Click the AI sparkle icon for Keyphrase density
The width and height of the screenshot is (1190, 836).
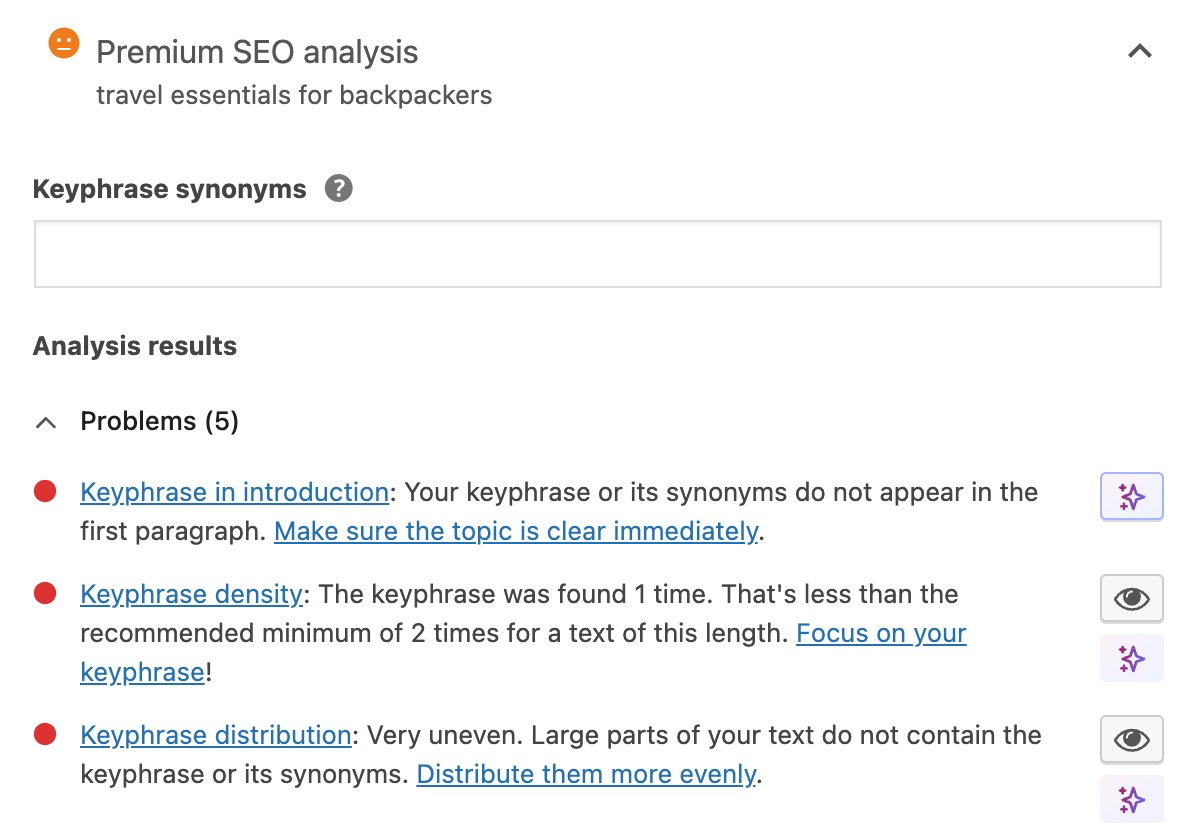[1131, 658]
